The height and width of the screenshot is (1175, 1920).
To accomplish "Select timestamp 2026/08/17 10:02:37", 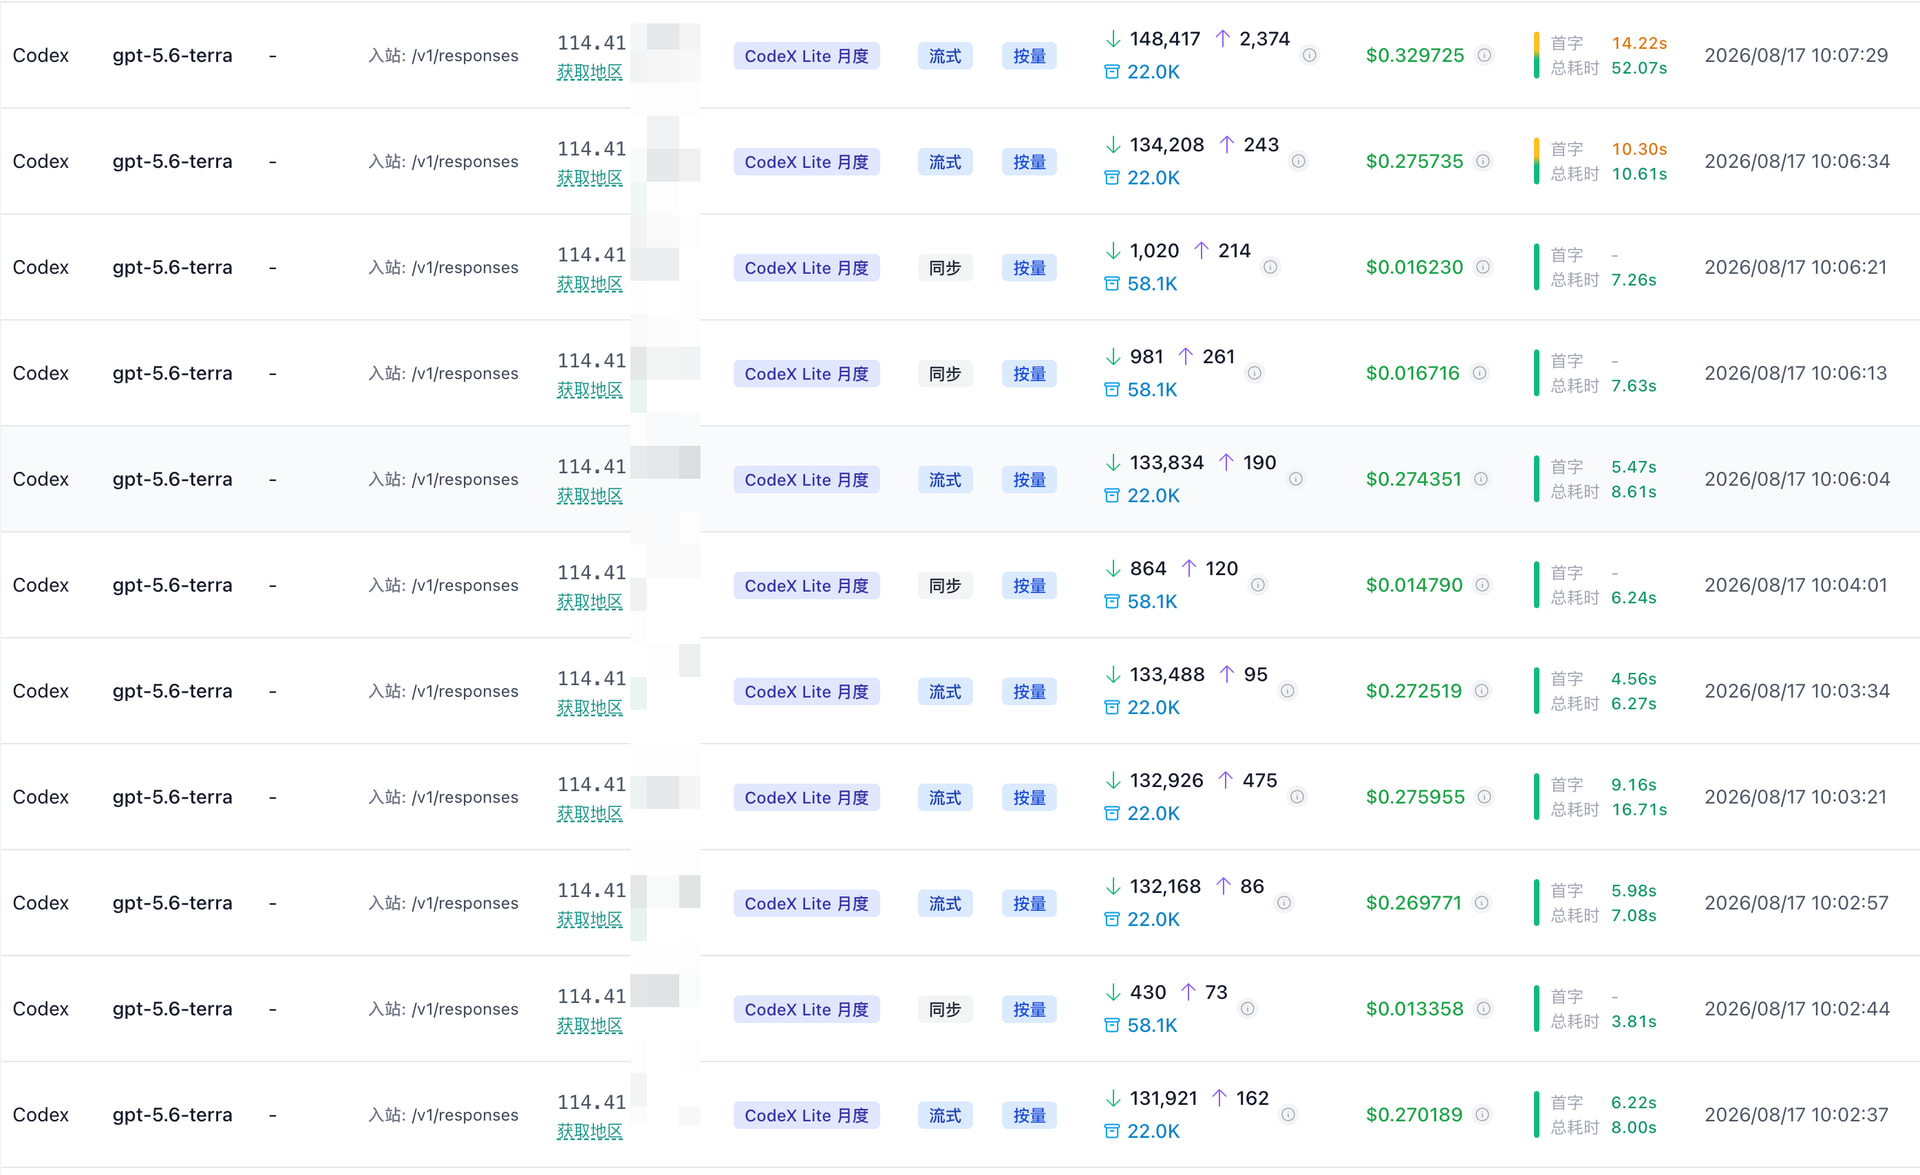I will tap(1796, 1115).
